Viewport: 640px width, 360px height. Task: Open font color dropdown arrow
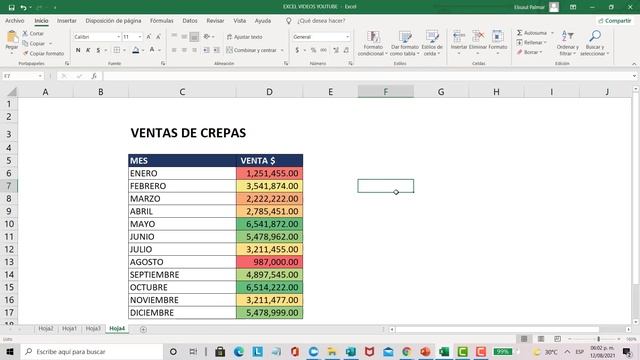click(160, 50)
